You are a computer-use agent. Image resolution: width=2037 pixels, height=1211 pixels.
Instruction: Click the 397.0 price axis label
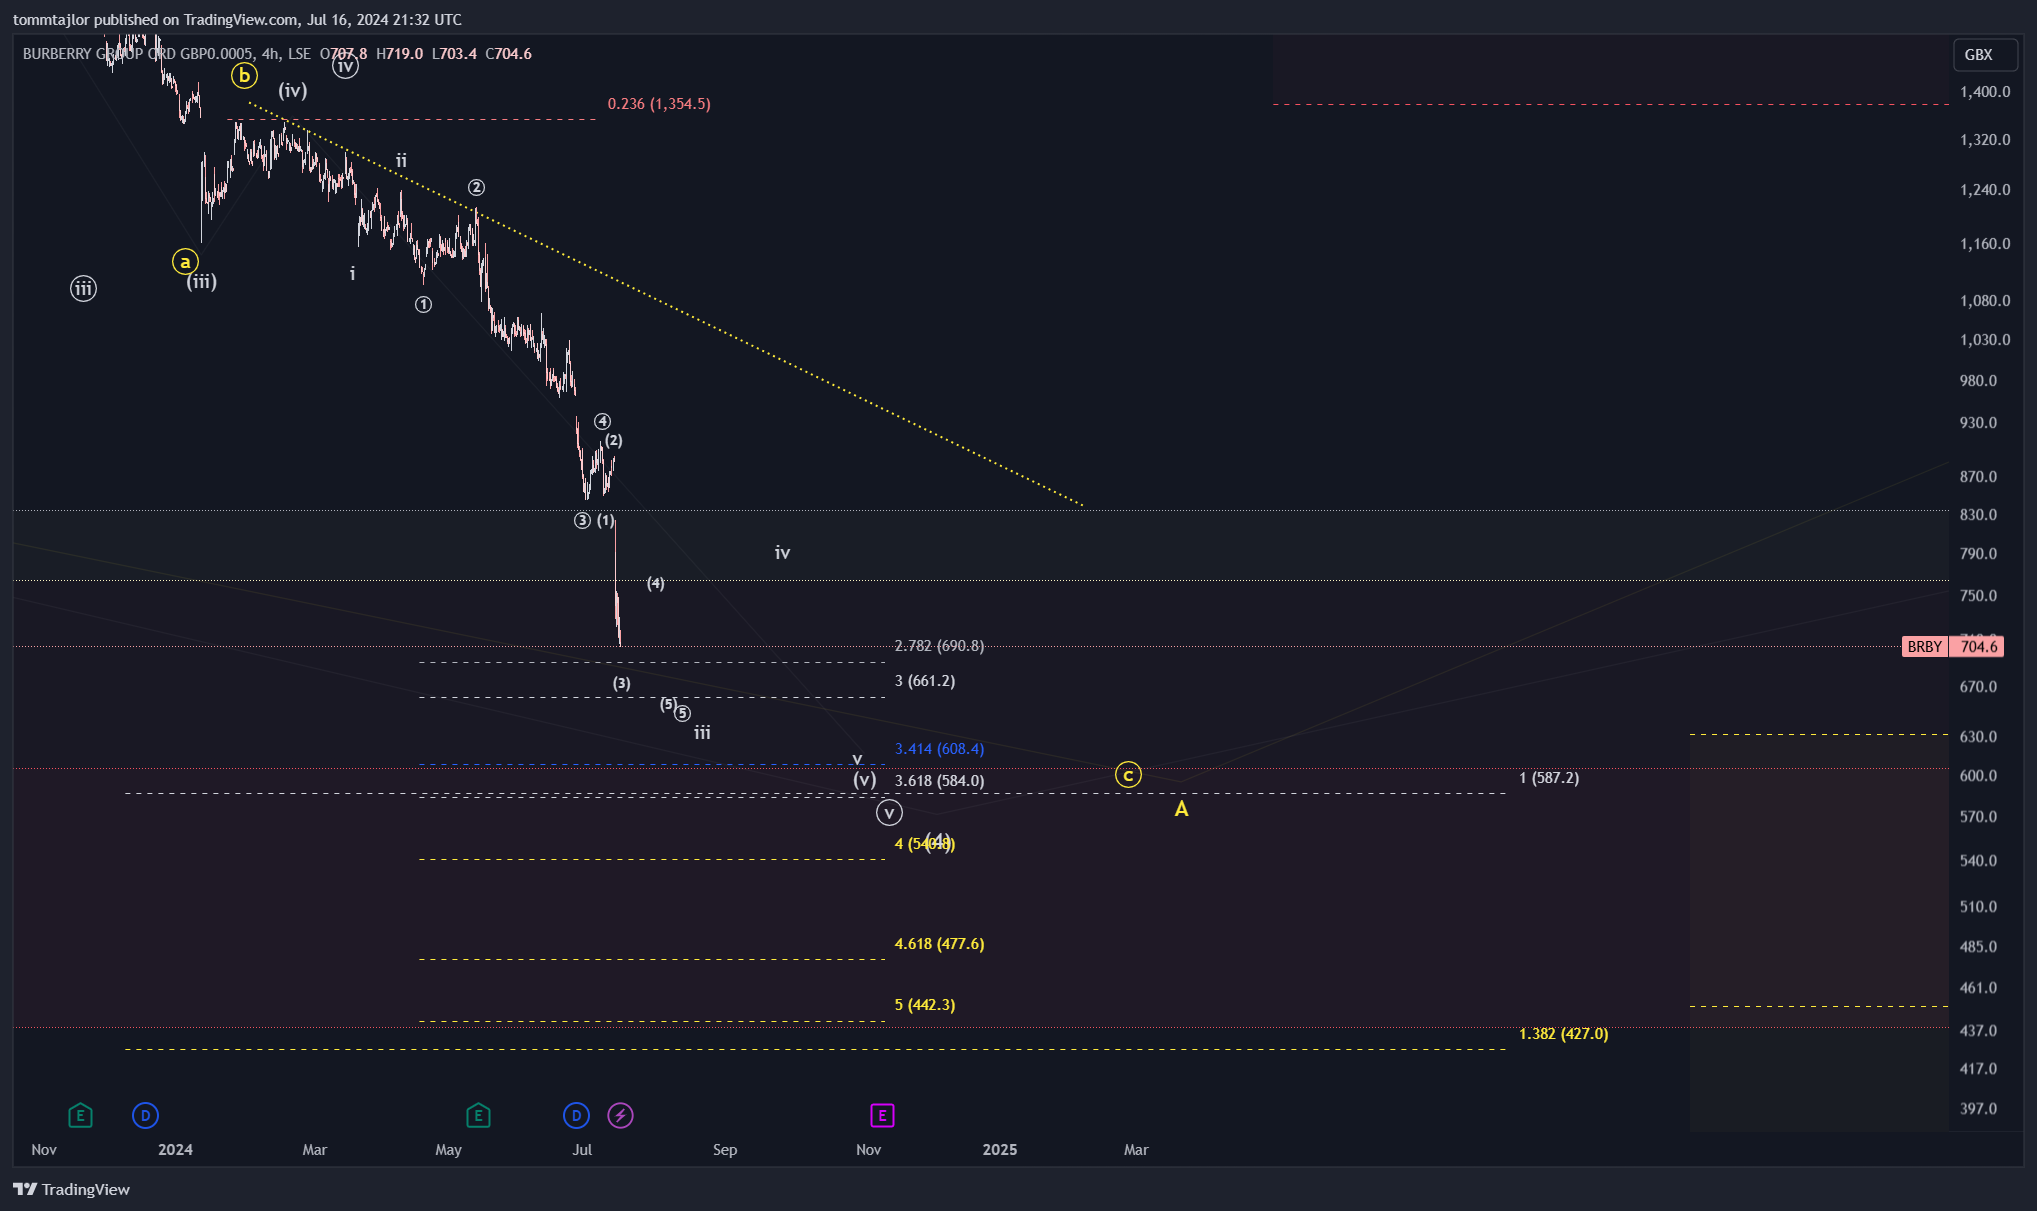click(1978, 1109)
